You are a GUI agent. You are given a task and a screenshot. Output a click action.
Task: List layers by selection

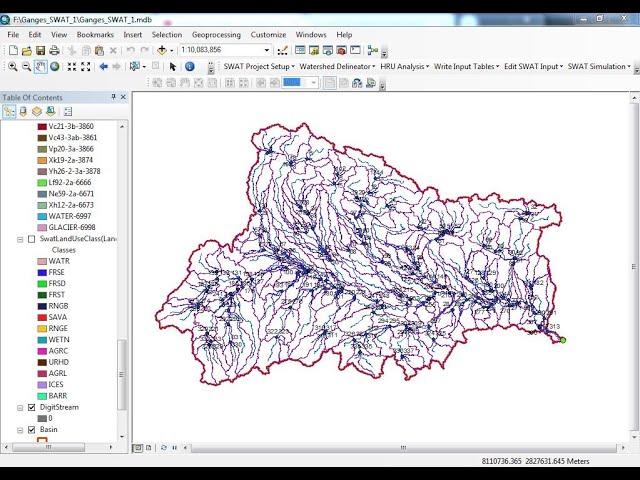pyautogui.click(x=51, y=111)
